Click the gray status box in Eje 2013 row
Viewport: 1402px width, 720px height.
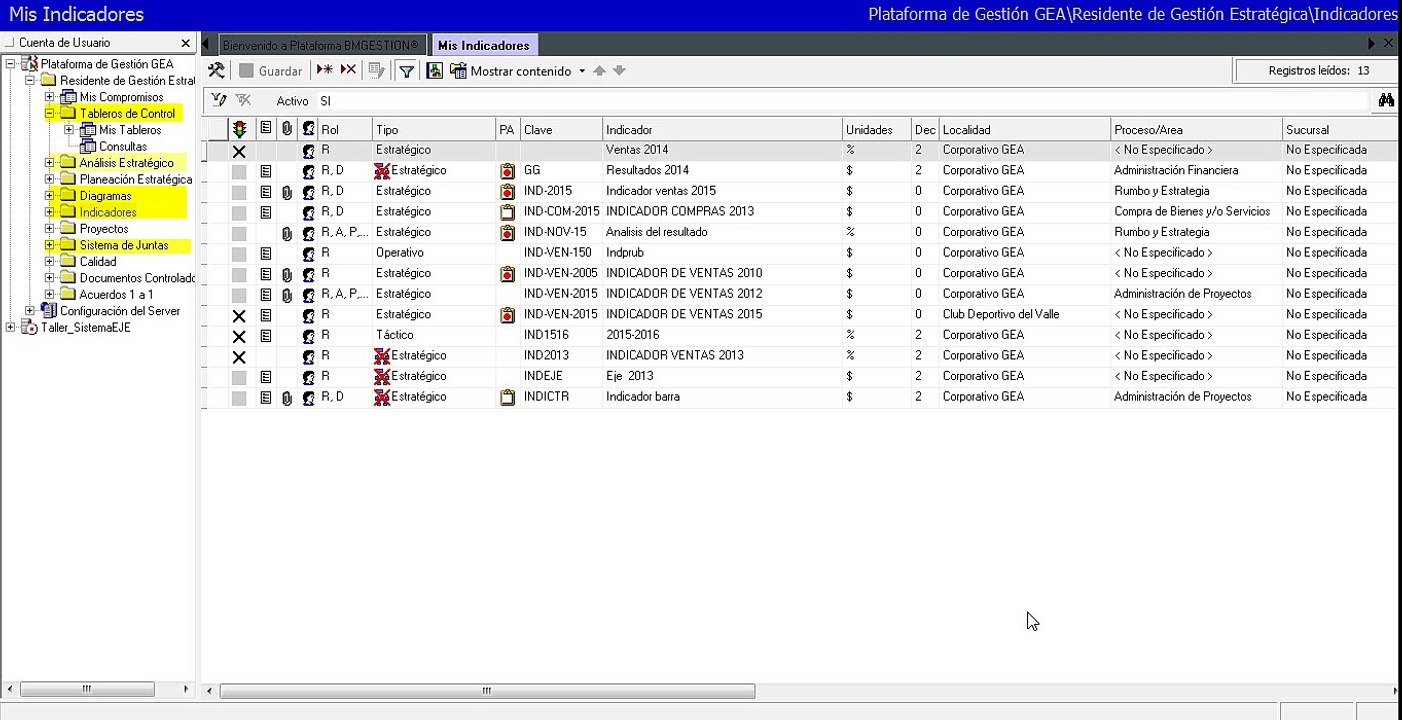[x=239, y=377]
